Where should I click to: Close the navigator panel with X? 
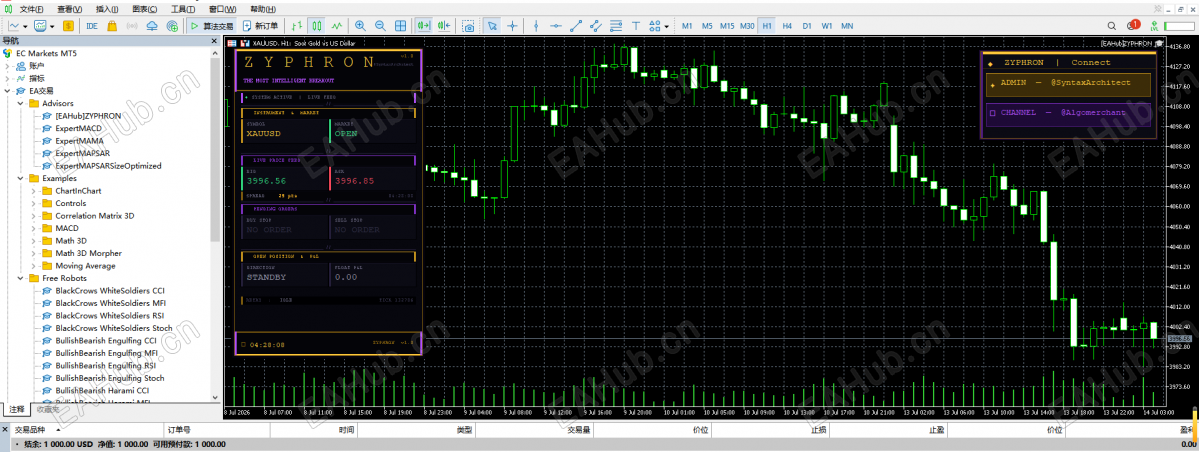point(216,41)
